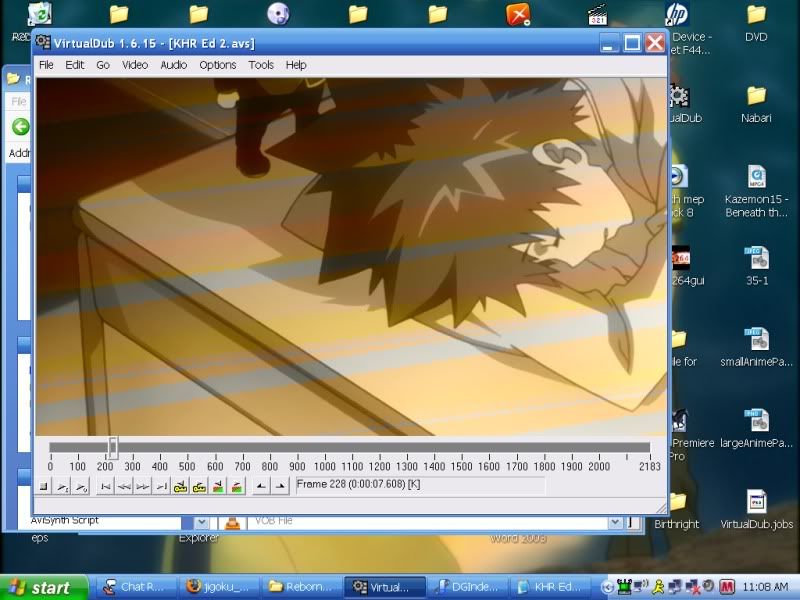Jump to the start of the video
The image size is (800, 600).
click(x=105, y=486)
